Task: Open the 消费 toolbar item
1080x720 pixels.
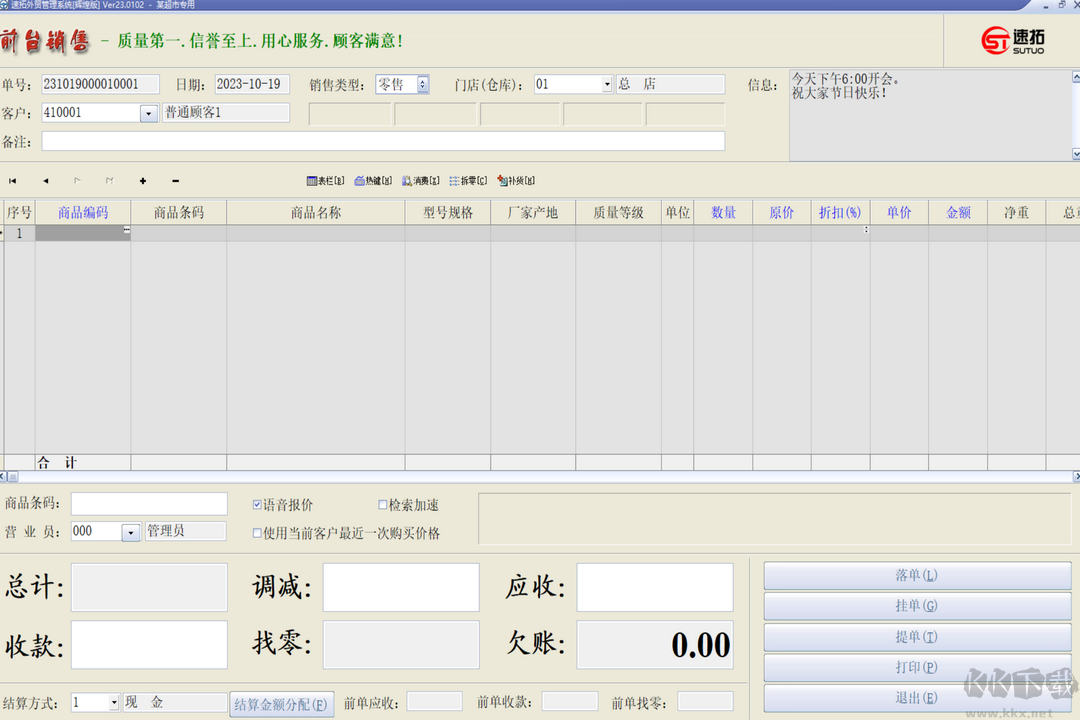Action: click(x=421, y=181)
